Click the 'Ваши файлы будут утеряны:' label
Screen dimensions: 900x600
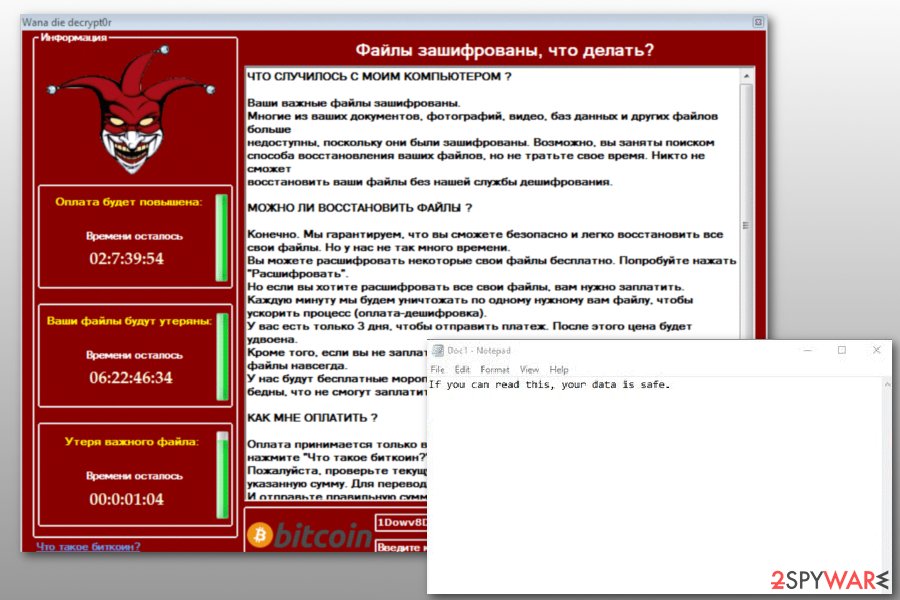[x=129, y=320]
